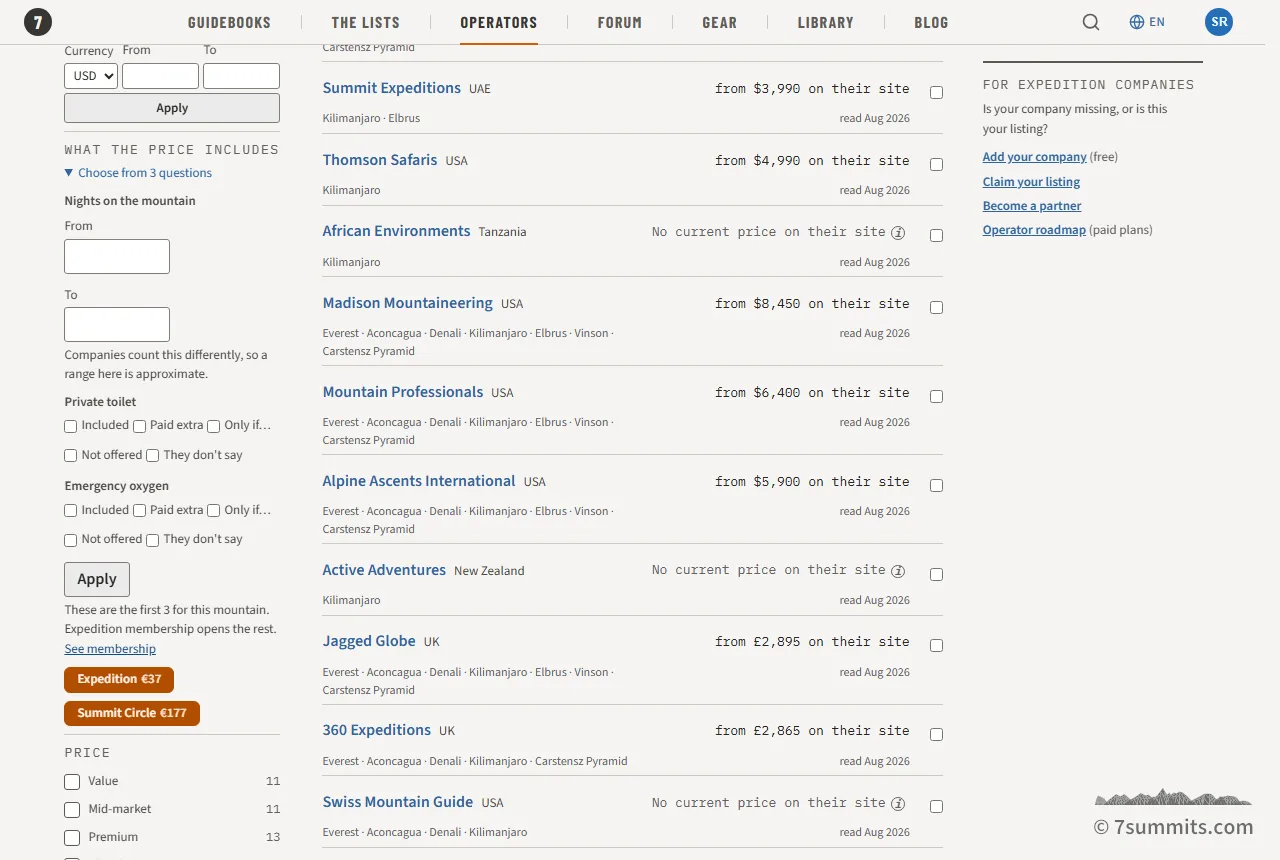Open the EN language selector globe
This screenshot has height=860, width=1280.
tap(1147, 22)
